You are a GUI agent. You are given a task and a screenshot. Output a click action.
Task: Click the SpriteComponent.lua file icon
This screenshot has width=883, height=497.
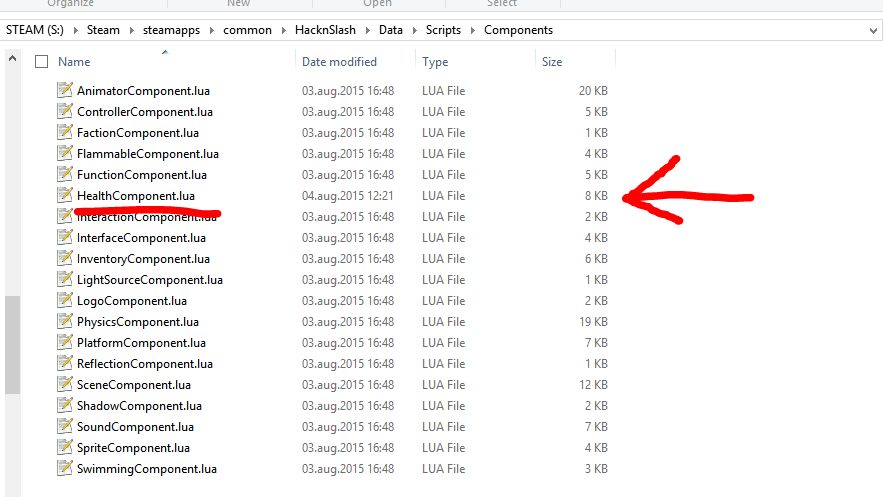coord(65,447)
